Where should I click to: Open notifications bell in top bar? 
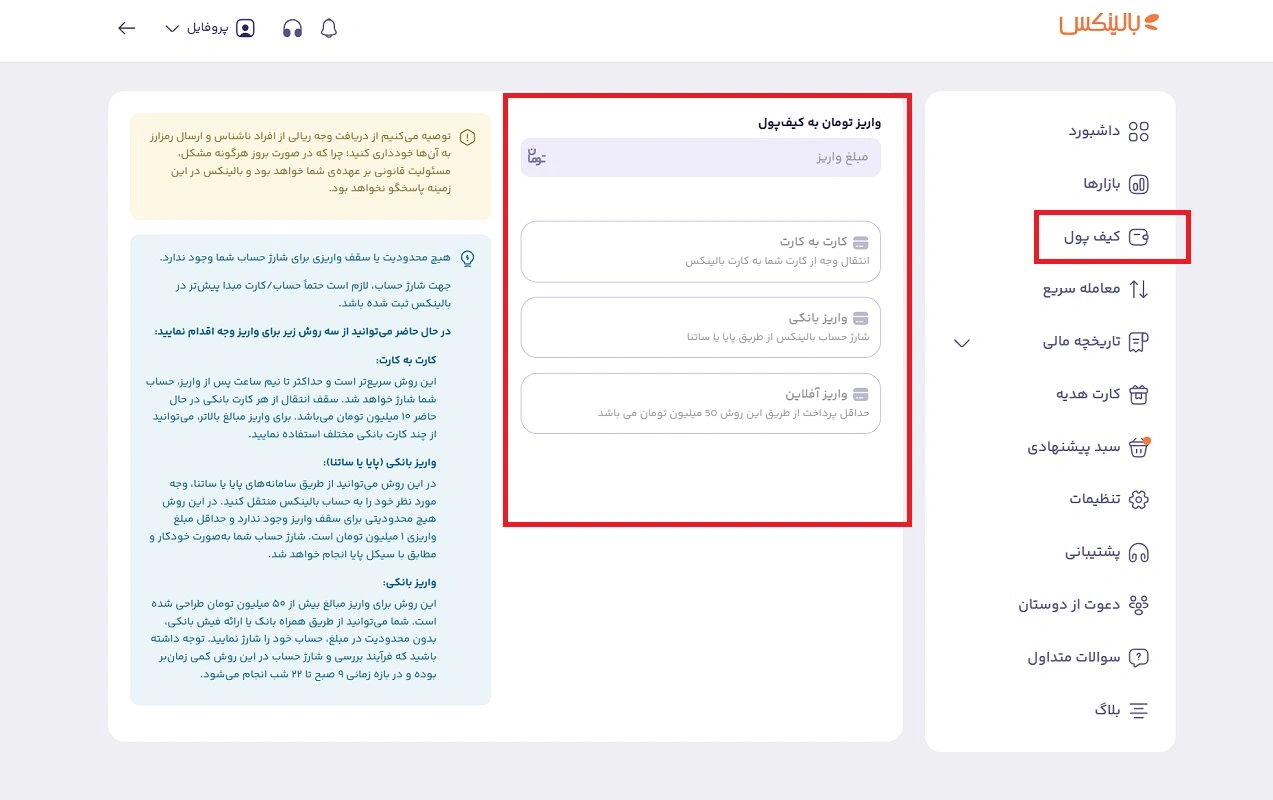pyautogui.click(x=329, y=28)
